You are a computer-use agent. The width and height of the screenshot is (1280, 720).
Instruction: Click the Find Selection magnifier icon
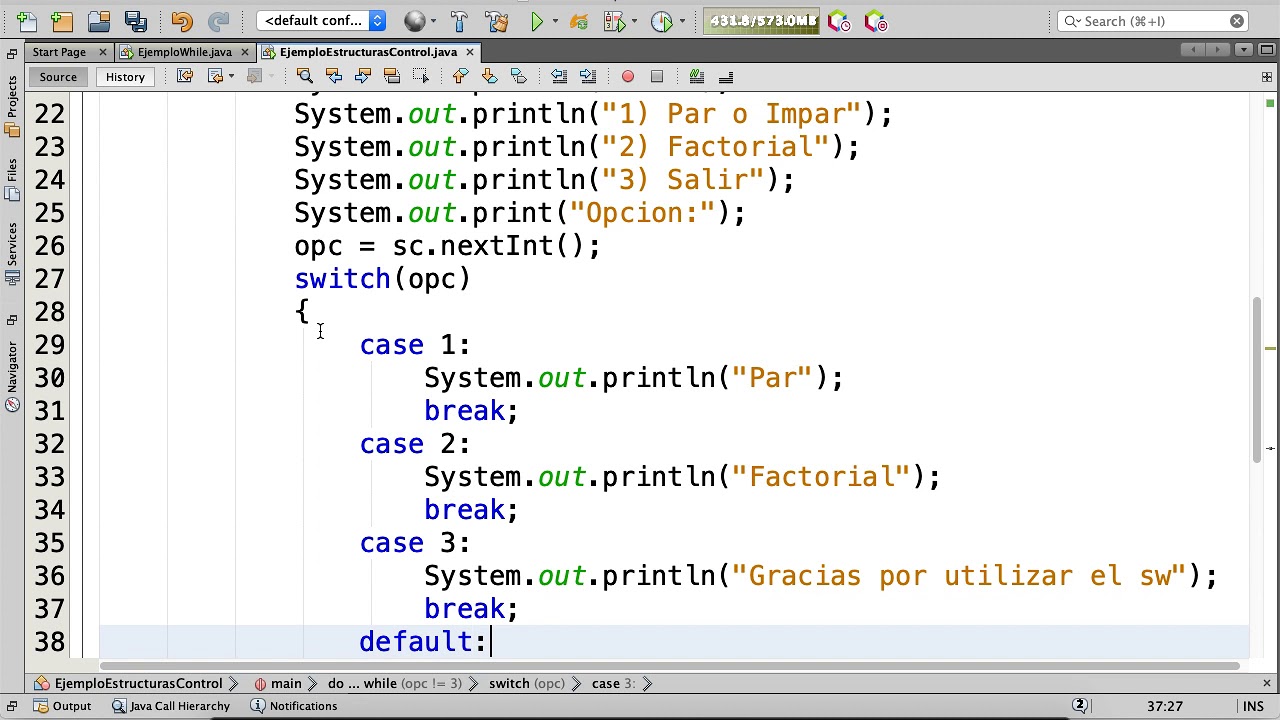coord(305,77)
